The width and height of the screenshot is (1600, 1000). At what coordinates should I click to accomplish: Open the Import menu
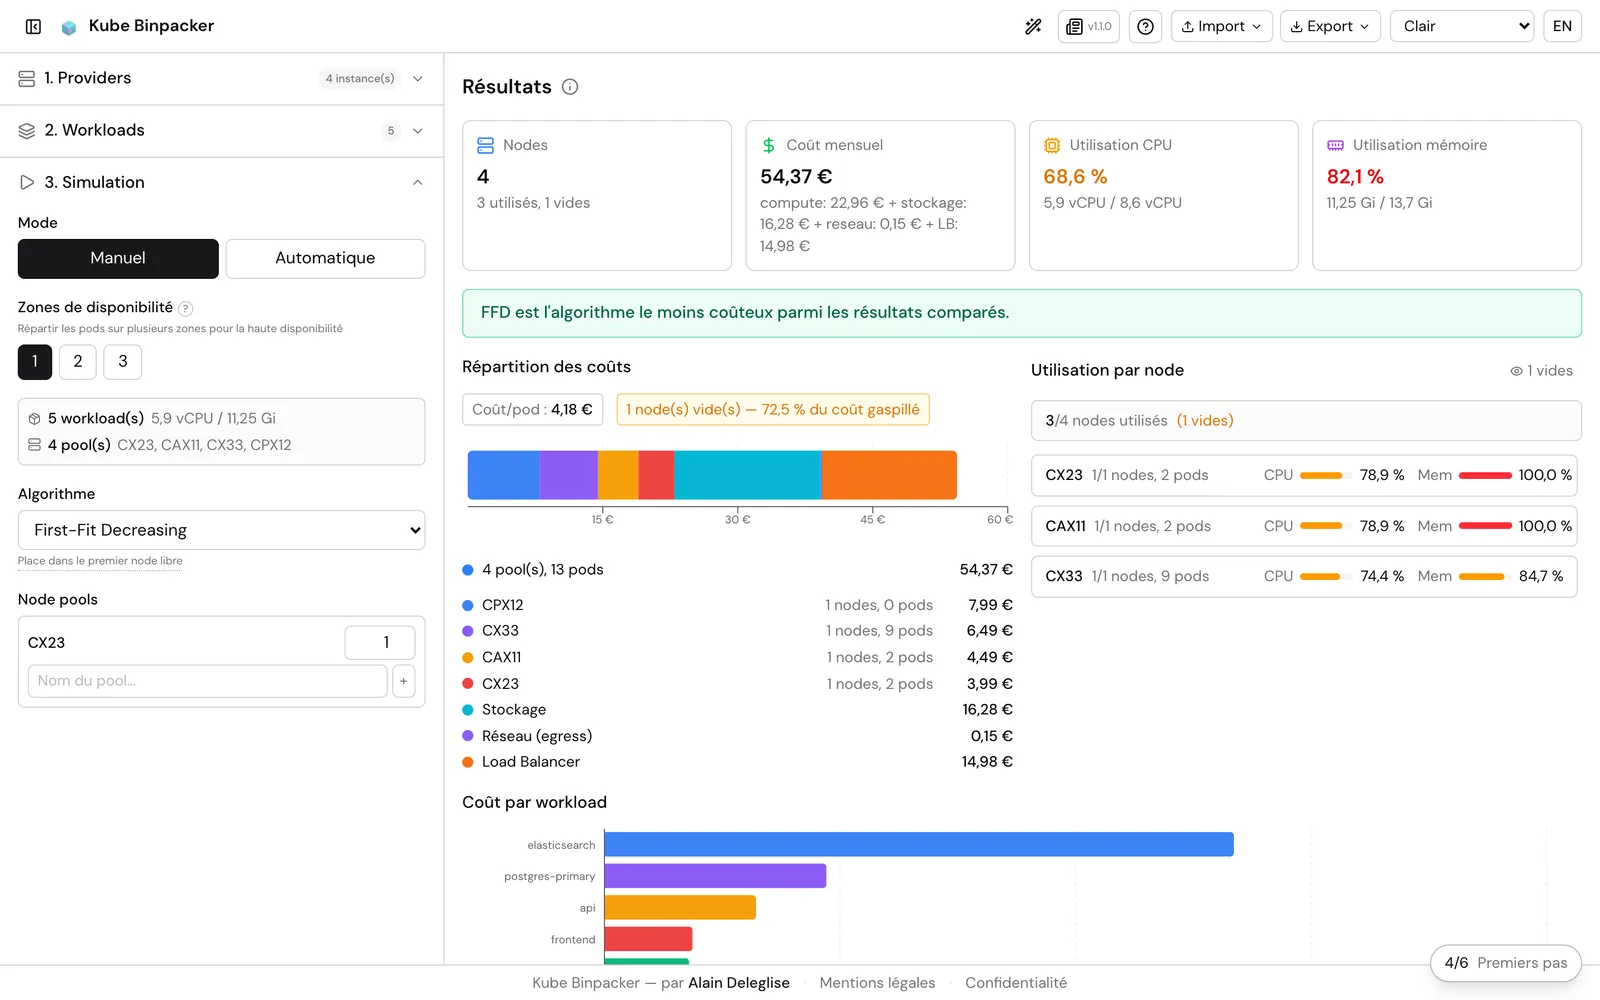pos(1221,26)
